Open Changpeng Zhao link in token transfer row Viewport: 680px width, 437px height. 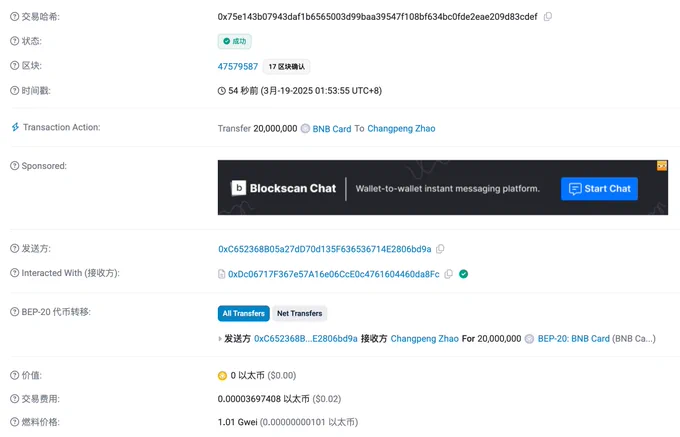(x=425, y=339)
